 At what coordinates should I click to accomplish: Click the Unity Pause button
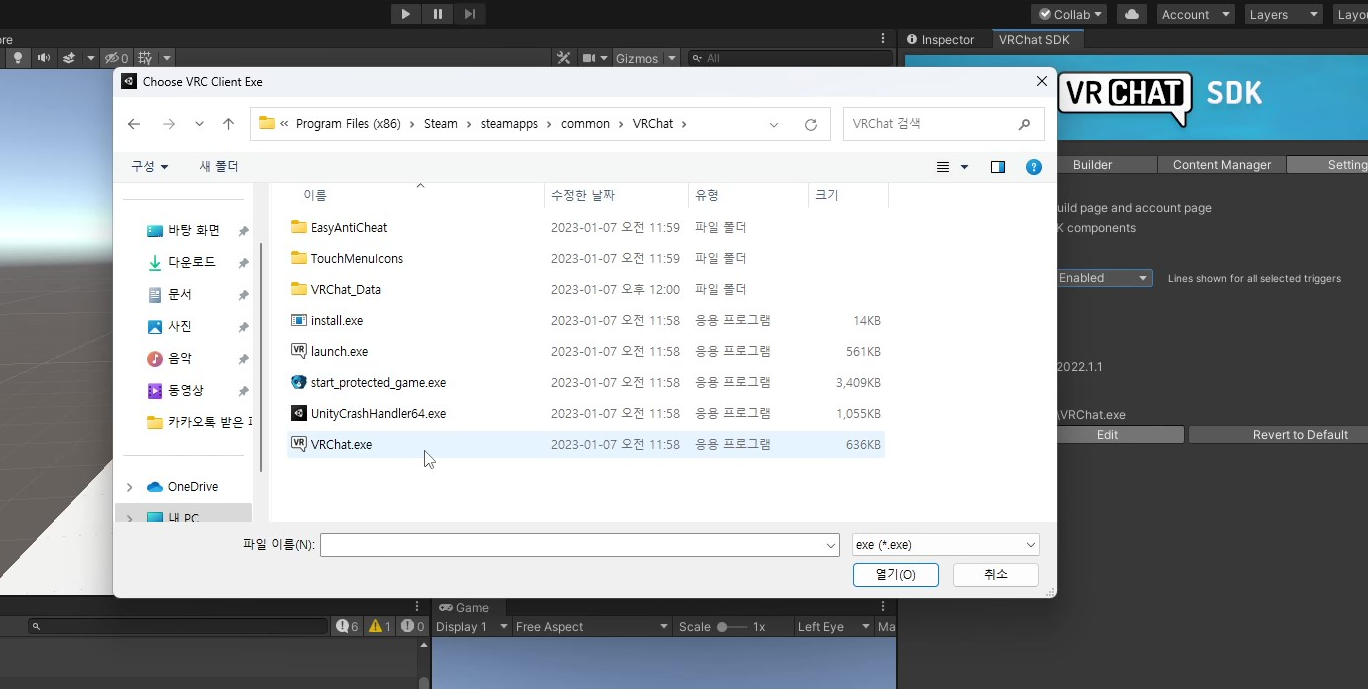[438, 14]
